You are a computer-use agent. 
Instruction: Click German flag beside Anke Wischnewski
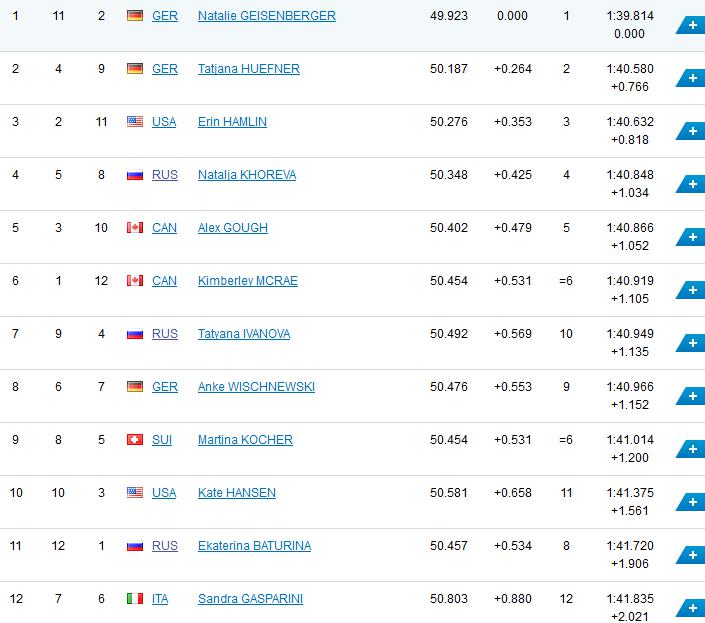coord(135,387)
